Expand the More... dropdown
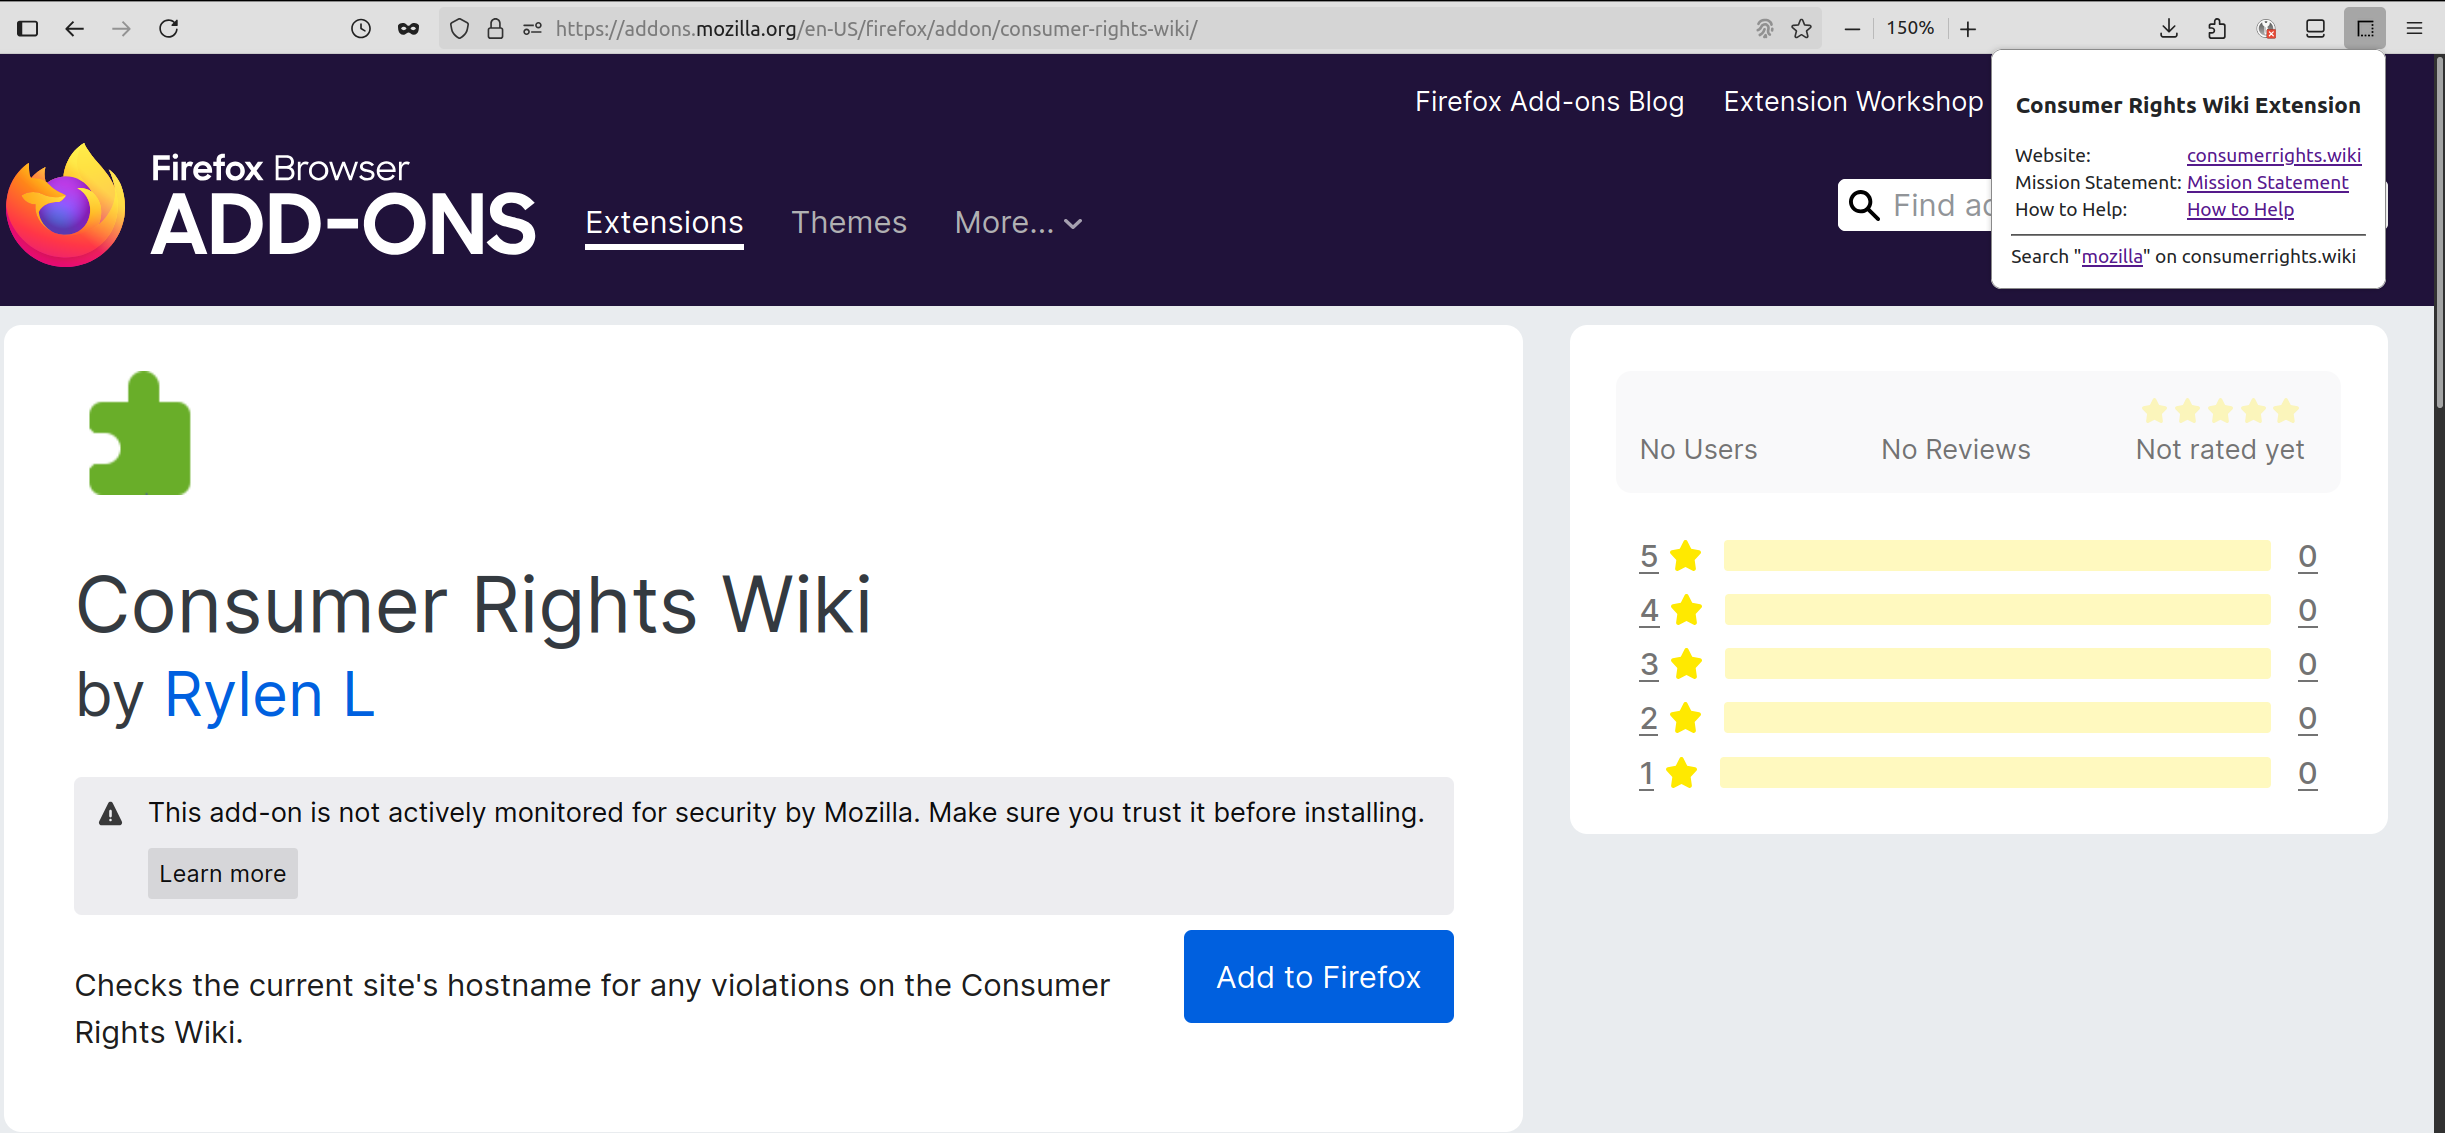The width and height of the screenshot is (2445, 1133). click(1018, 222)
